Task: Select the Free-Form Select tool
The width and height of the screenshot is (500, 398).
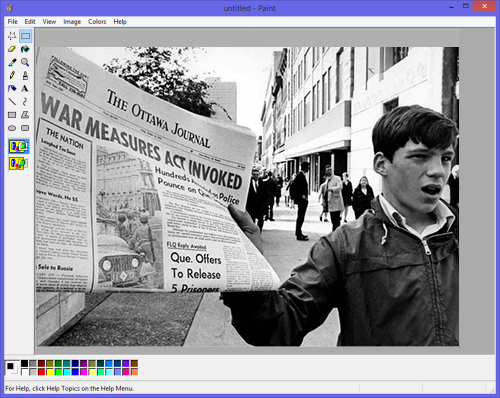Action: point(12,36)
